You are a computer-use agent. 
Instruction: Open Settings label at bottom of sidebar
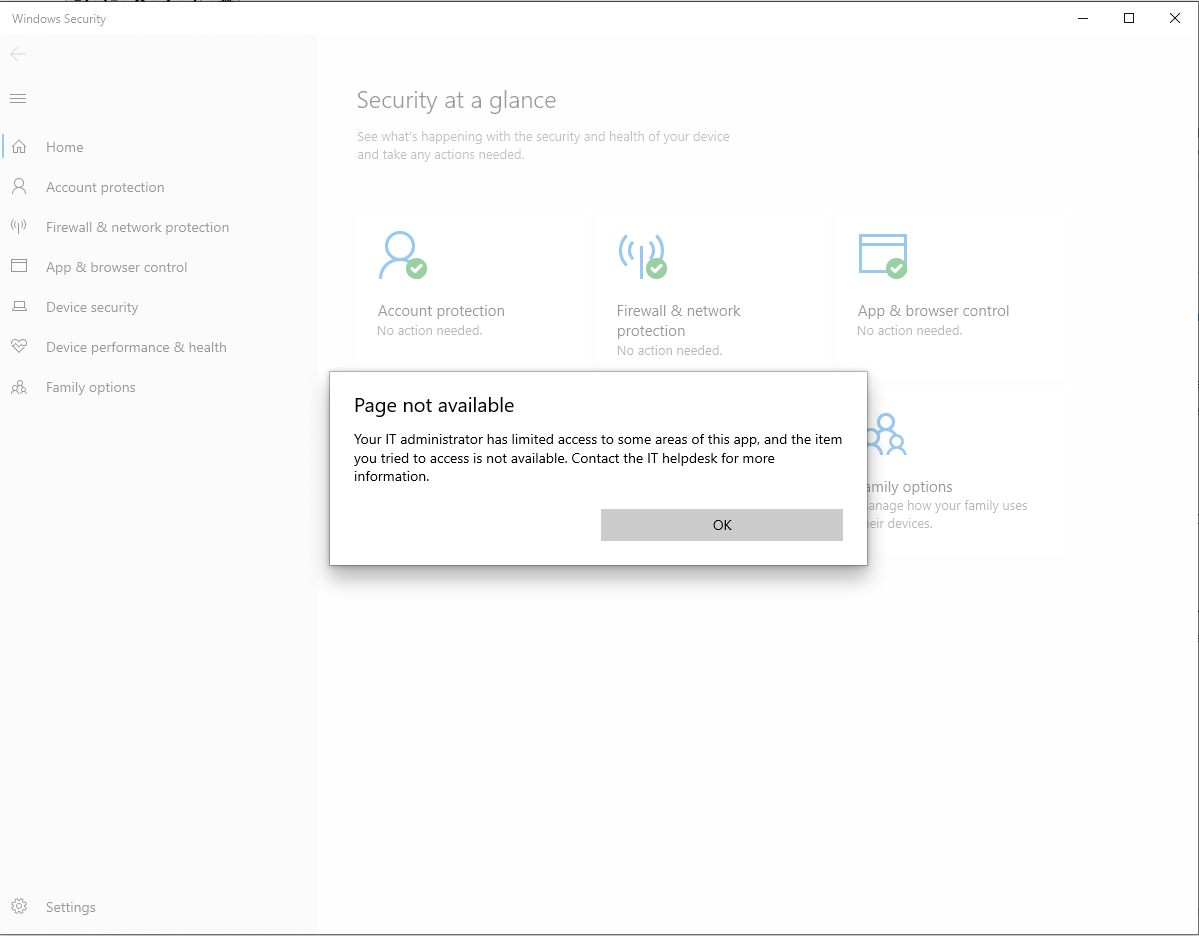70,907
